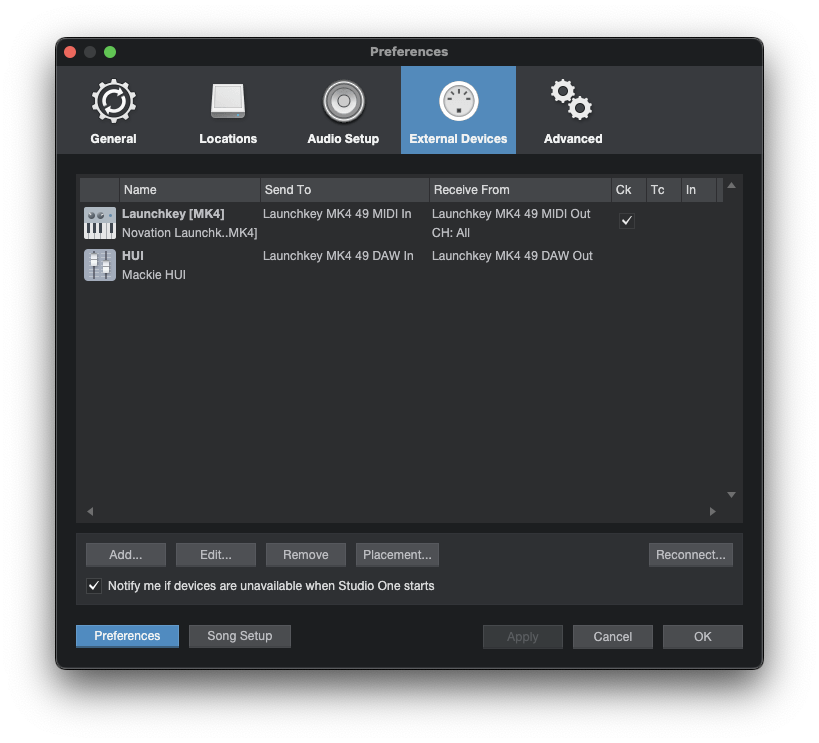This screenshot has height=743, width=819.
Task: Click the In column header
Action: click(698, 190)
